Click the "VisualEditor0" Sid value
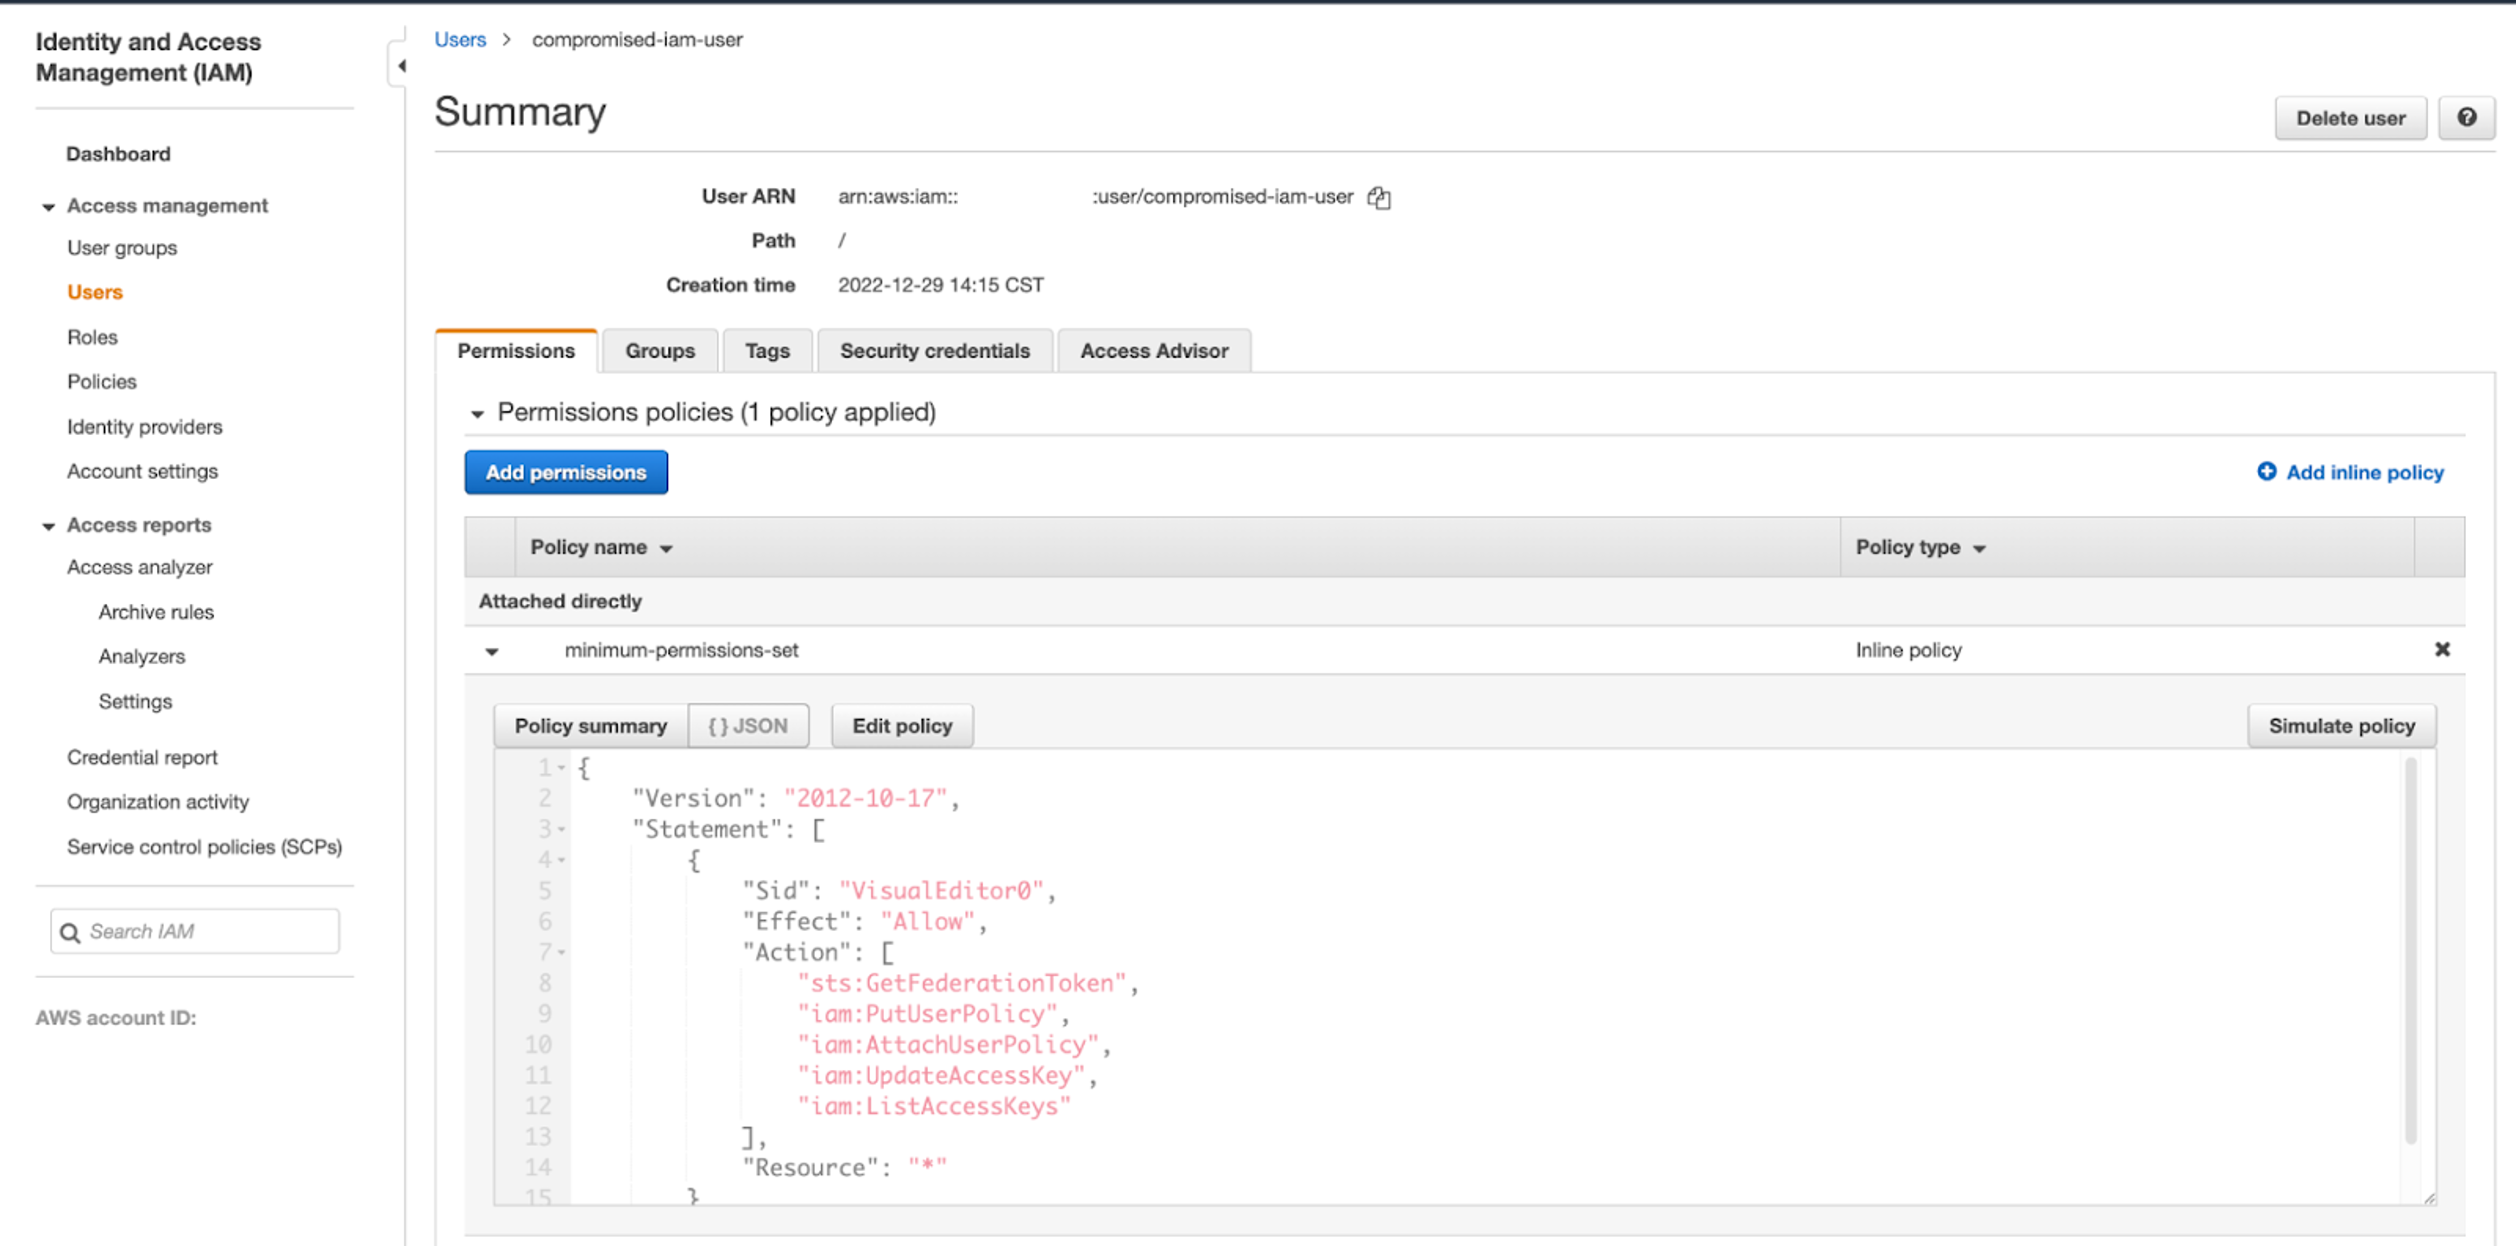This screenshot has width=2516, height=1247. [x=942, y=891]
